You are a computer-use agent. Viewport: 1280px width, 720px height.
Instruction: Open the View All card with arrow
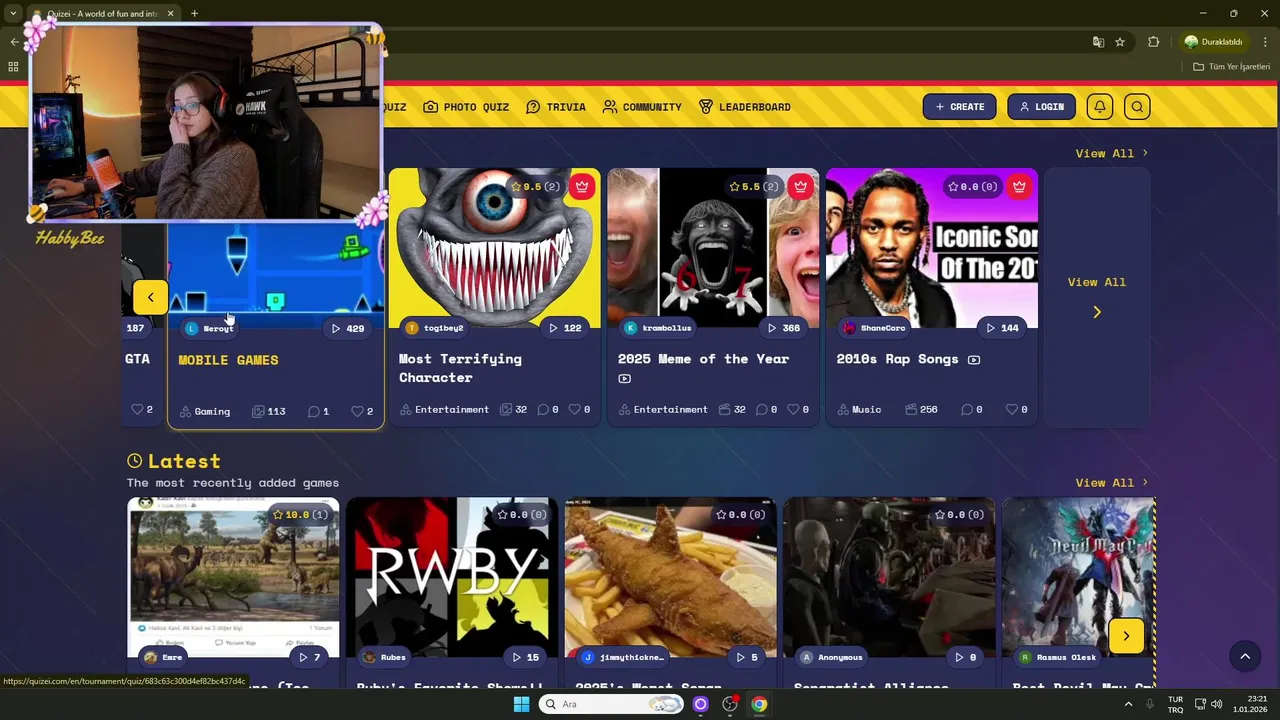point(1097,297)
